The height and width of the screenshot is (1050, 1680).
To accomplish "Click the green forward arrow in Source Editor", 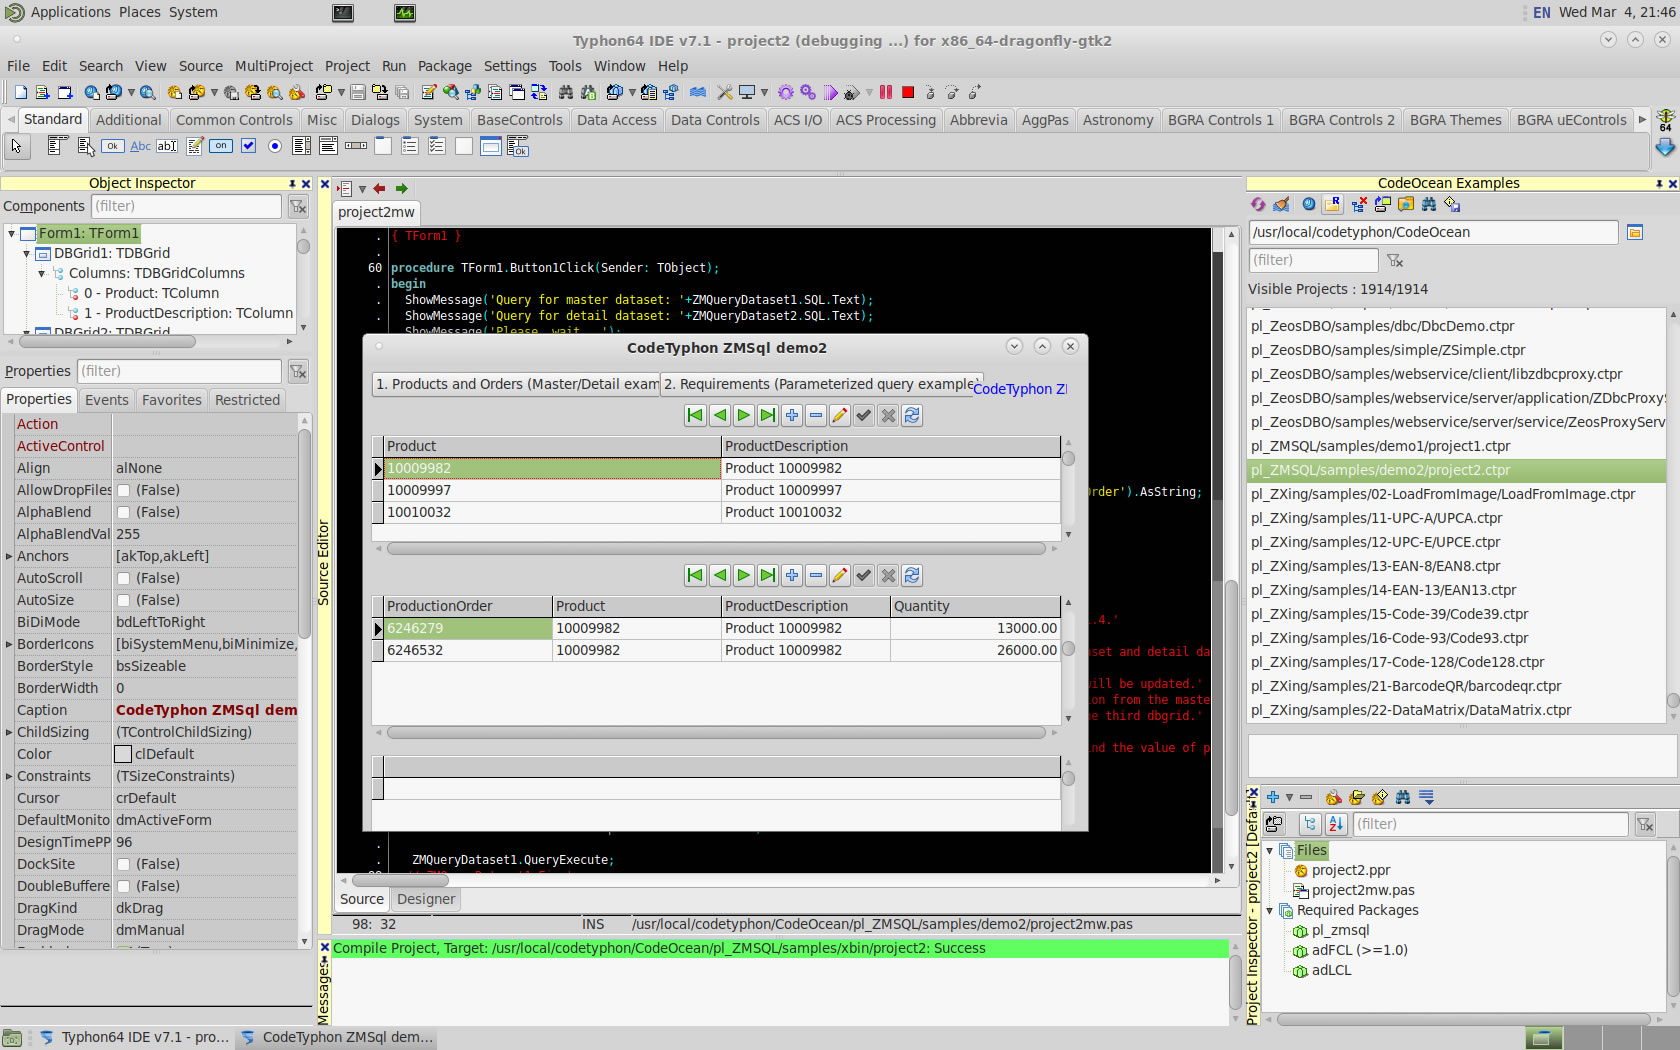I will [x=402, y=188].
